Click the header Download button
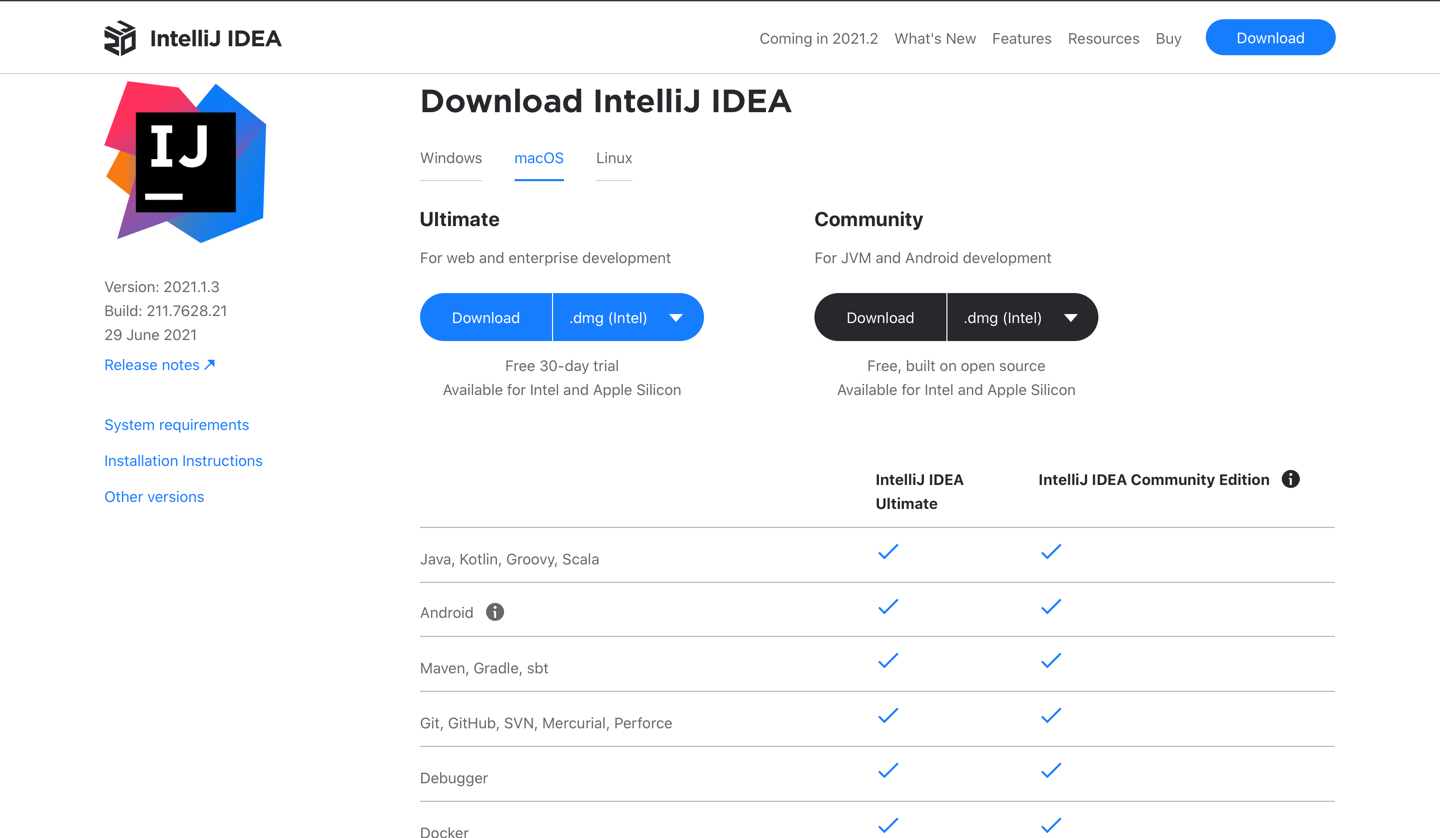 [1270, 38]
